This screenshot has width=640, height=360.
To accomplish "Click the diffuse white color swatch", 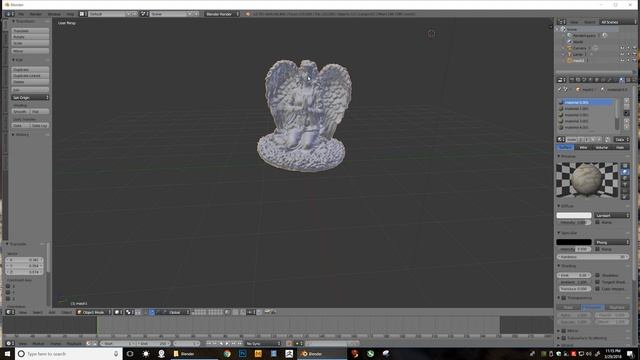I will (x=574, y=215).
